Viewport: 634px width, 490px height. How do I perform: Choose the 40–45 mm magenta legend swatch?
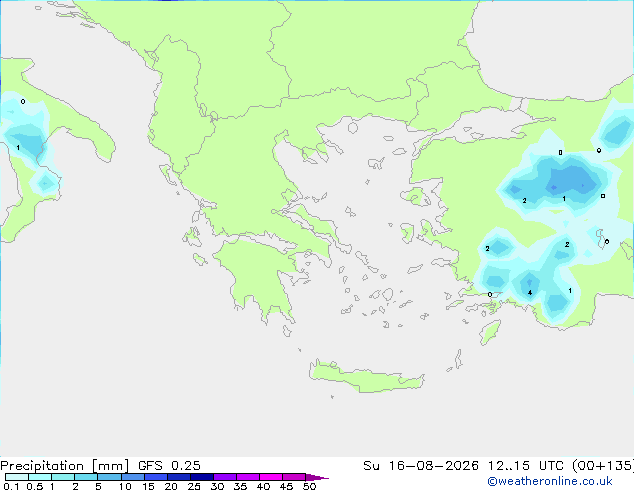pos(271,477)
